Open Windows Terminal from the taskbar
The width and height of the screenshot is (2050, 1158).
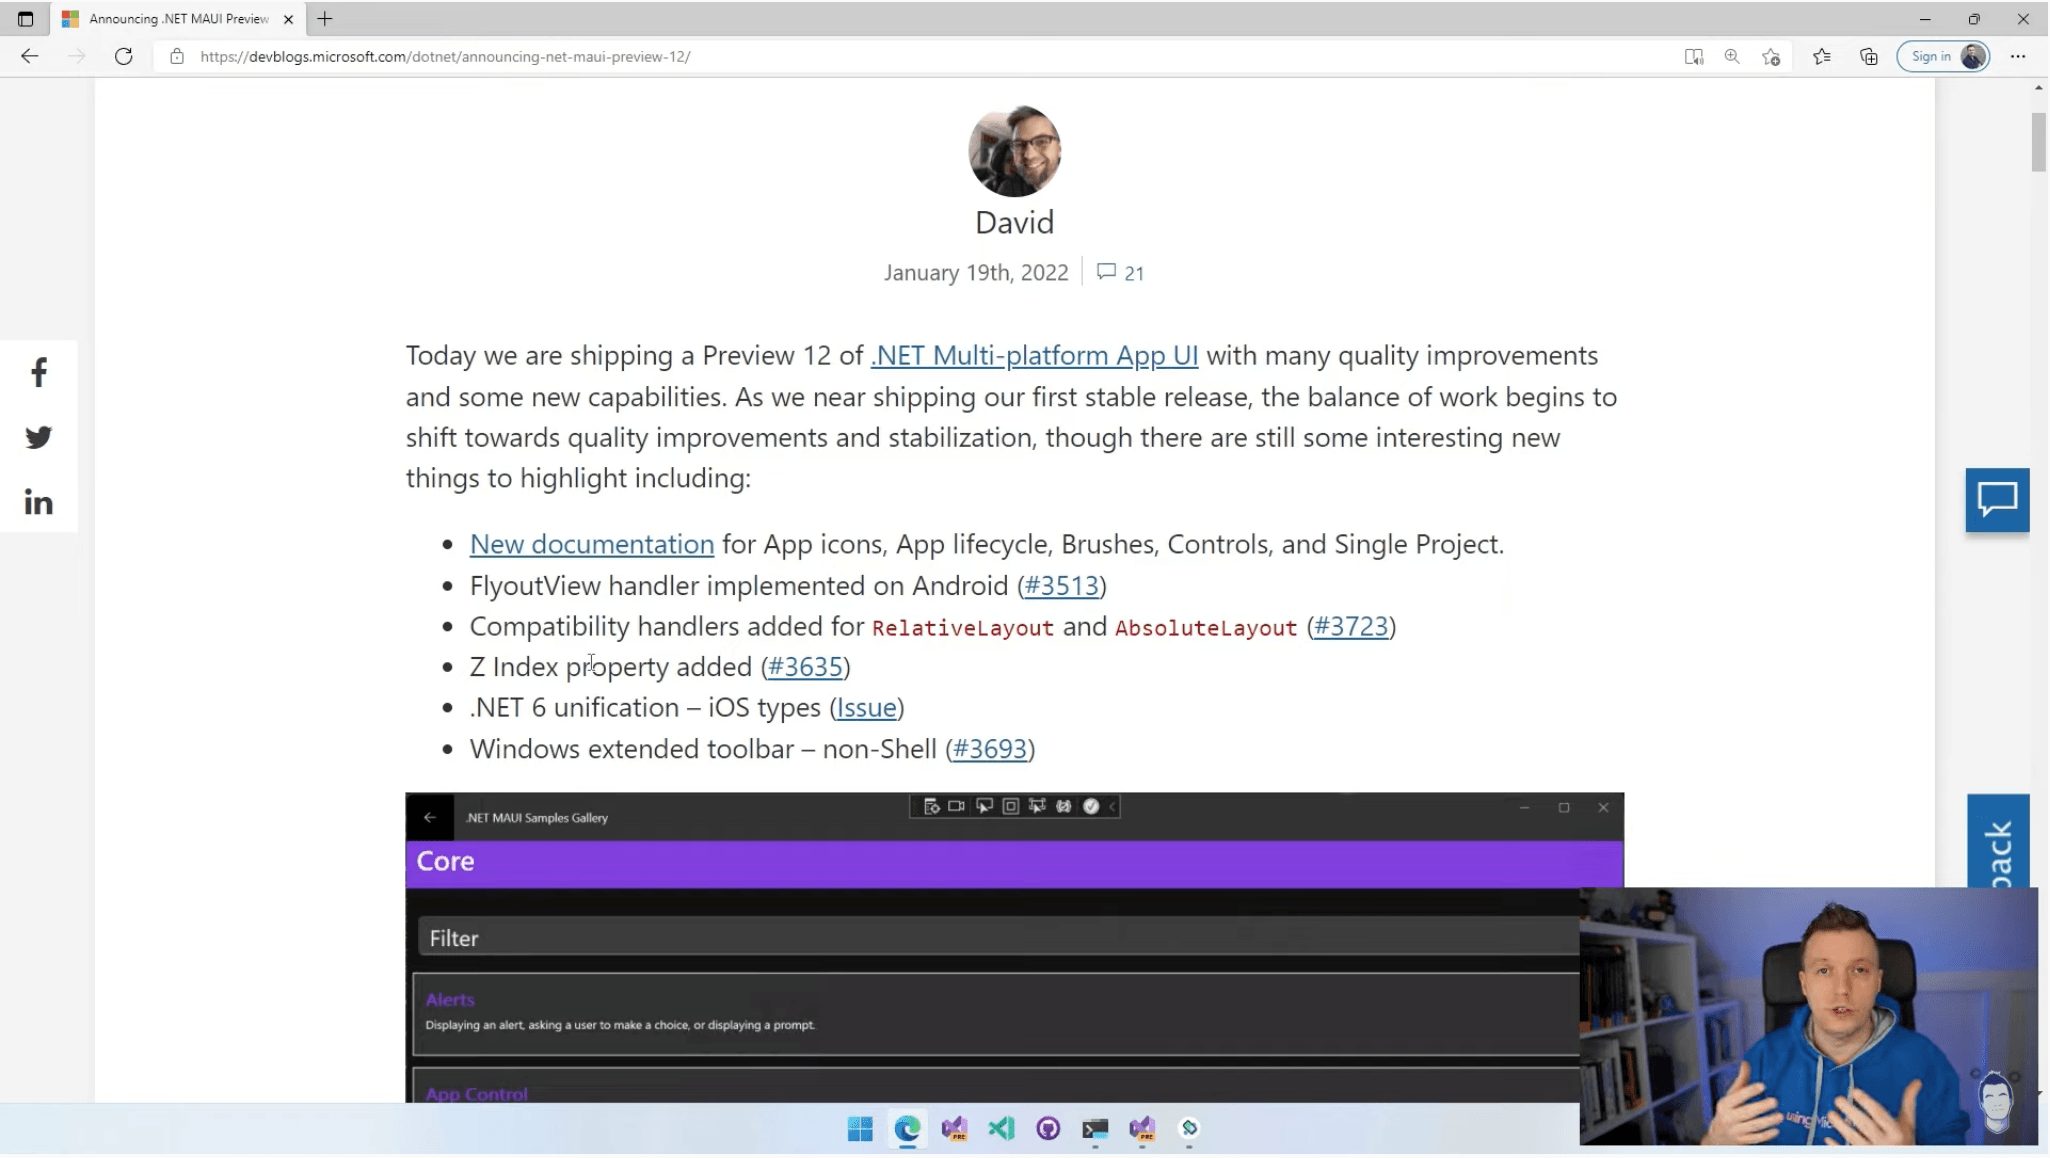1095,1130
